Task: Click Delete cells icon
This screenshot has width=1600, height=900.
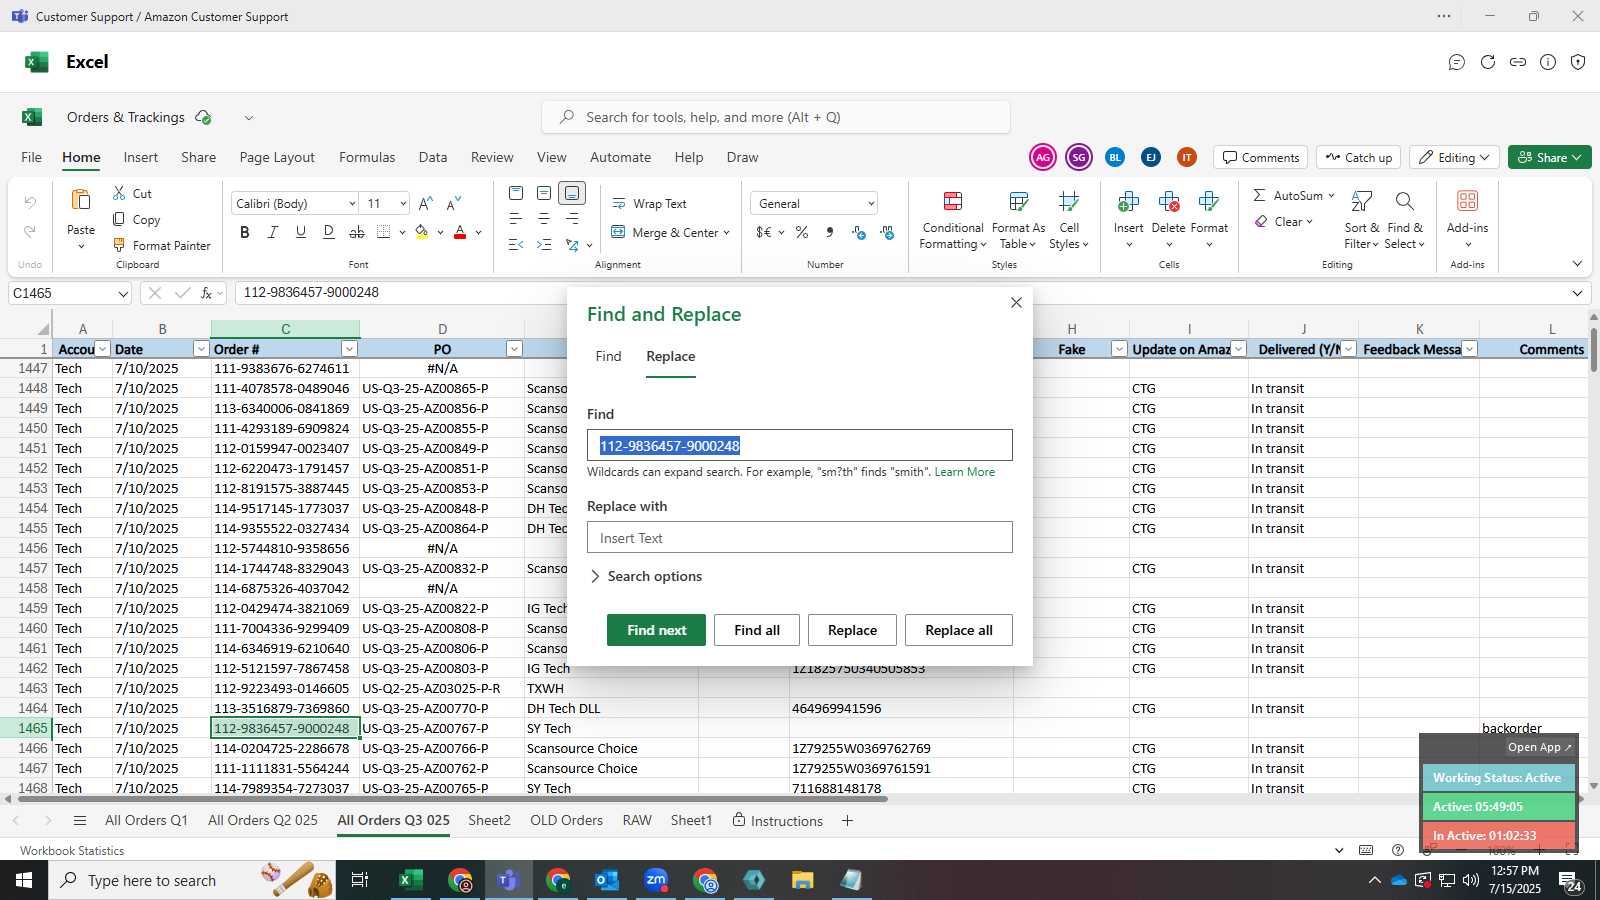Action: pyautogui.click(x=1168, y=202)
